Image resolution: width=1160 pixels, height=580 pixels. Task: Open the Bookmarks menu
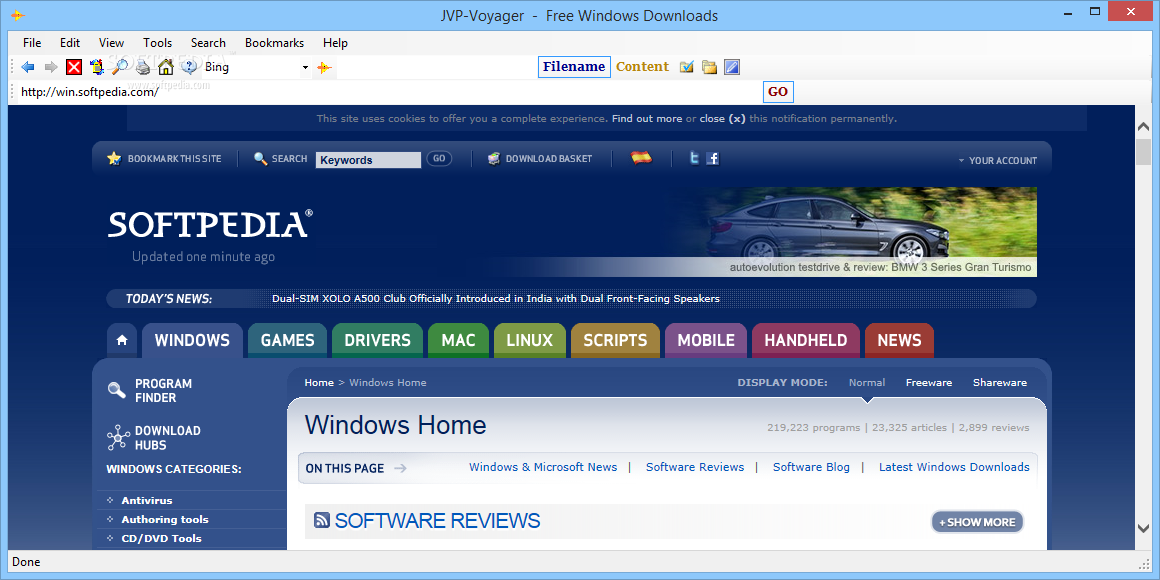click(x=274, y=43)
